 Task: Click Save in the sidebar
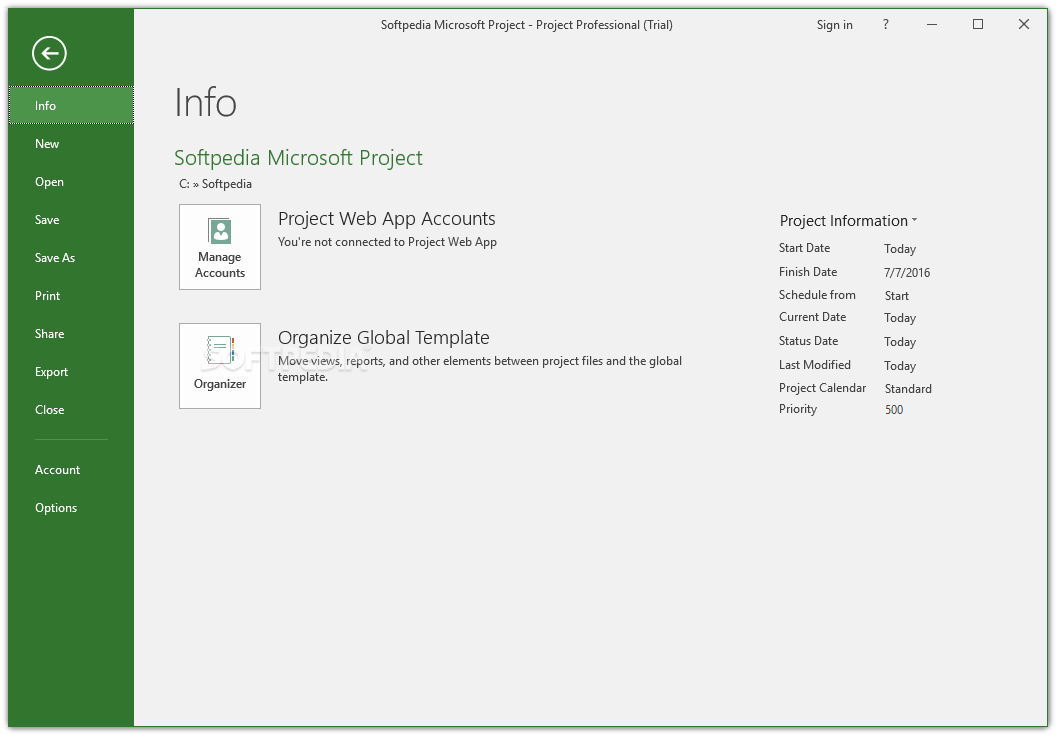71,220
